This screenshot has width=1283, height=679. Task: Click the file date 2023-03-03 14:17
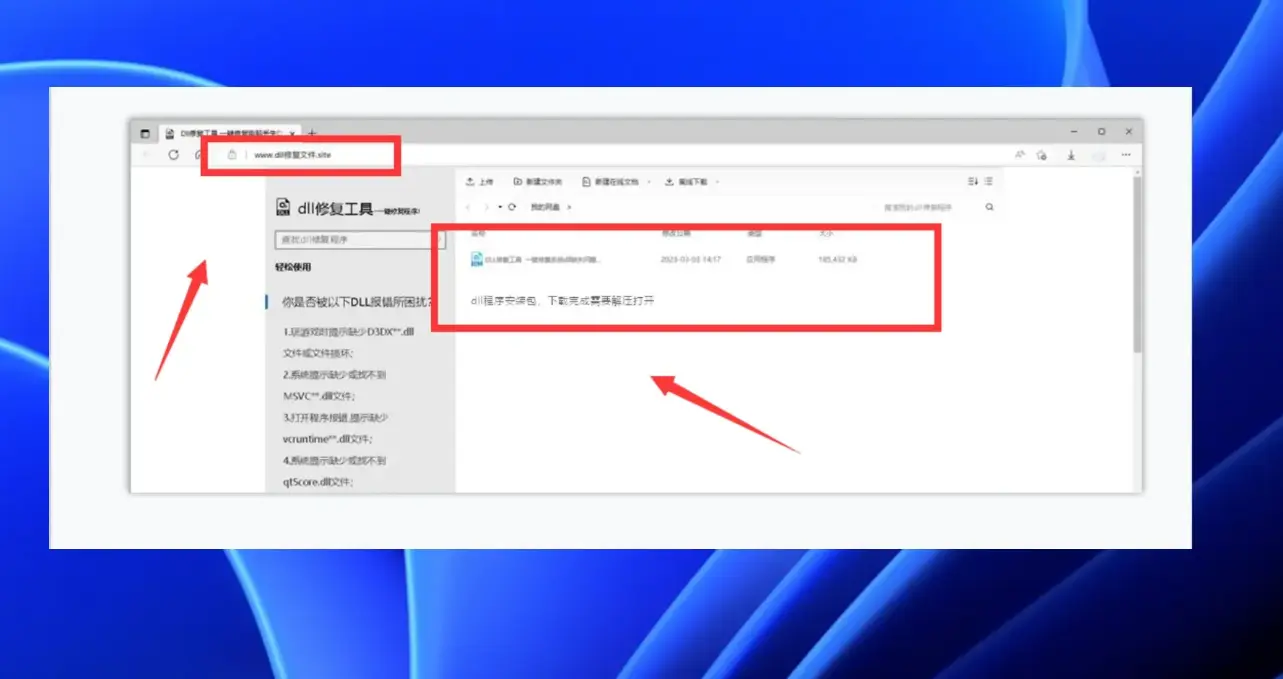(691, 259)
